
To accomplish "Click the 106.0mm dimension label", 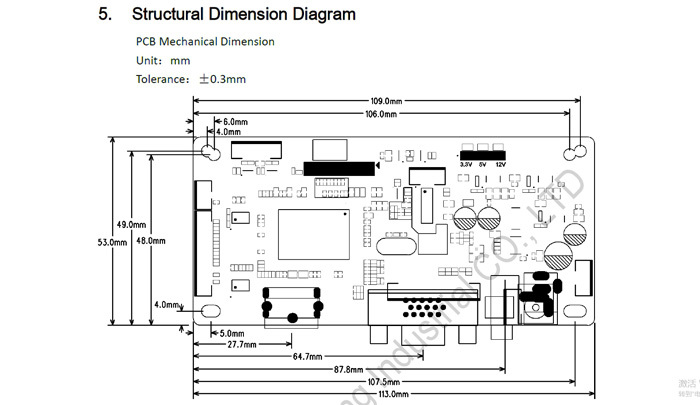I will click(x=381, y=114).
